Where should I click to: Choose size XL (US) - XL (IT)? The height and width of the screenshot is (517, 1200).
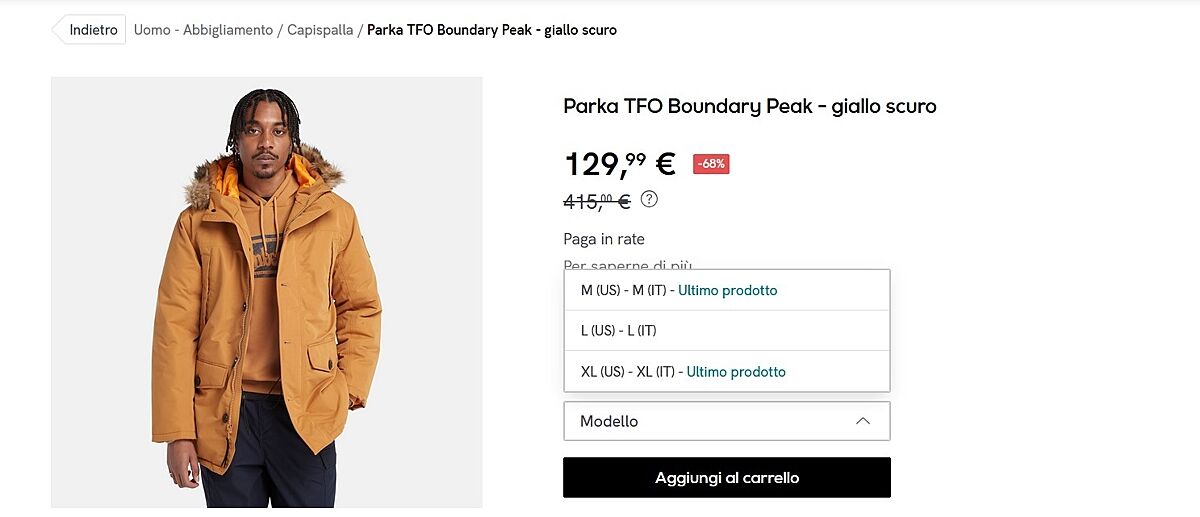pyautogui.click(x=628, y=372)
